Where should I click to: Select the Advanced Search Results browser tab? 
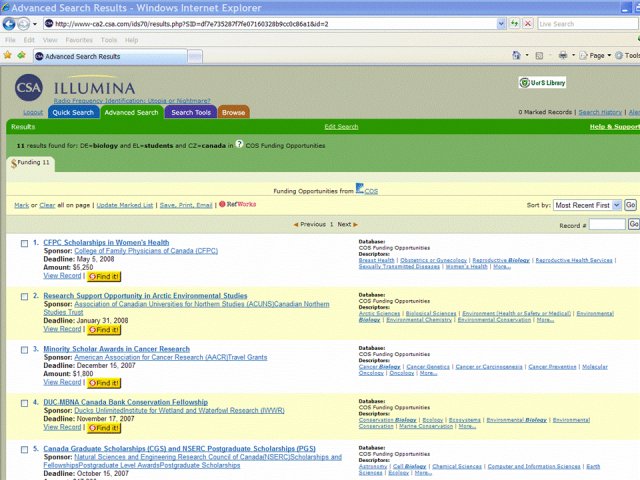coord(110,56)
